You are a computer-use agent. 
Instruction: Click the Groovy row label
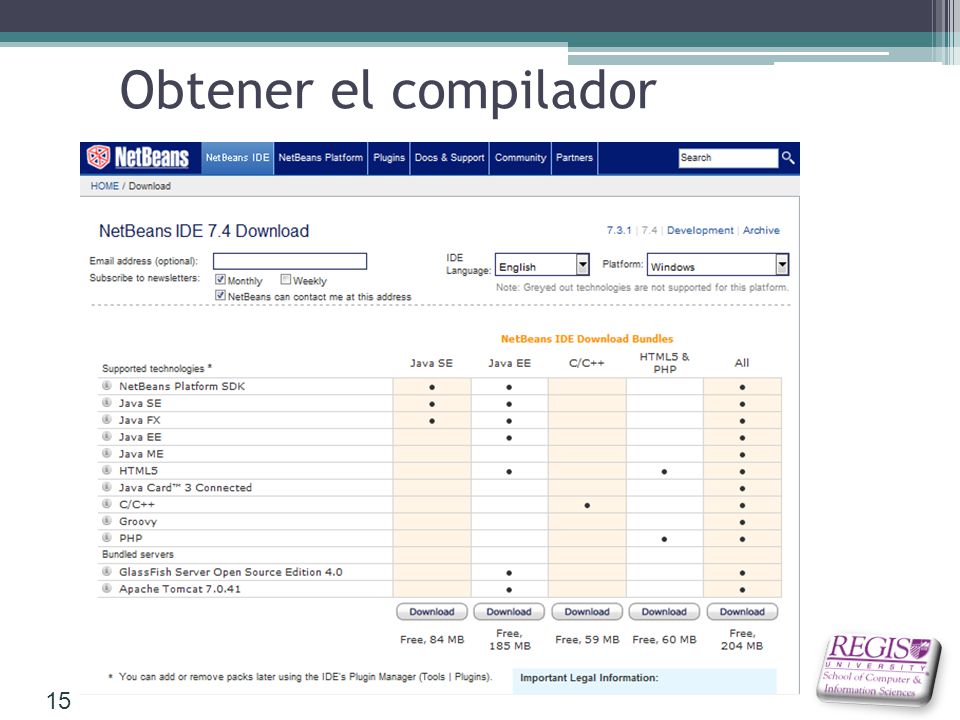tap(138, 522)
